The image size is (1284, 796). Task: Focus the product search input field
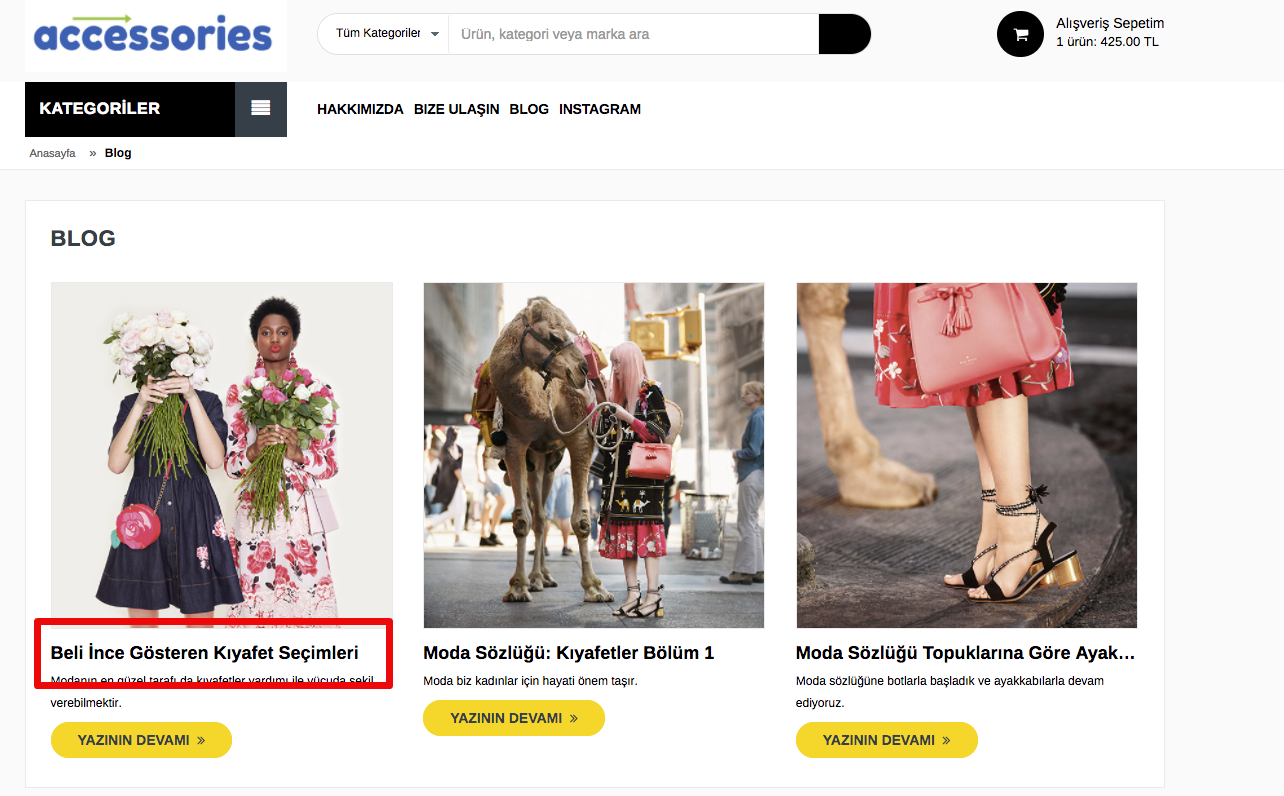(633, 34)
